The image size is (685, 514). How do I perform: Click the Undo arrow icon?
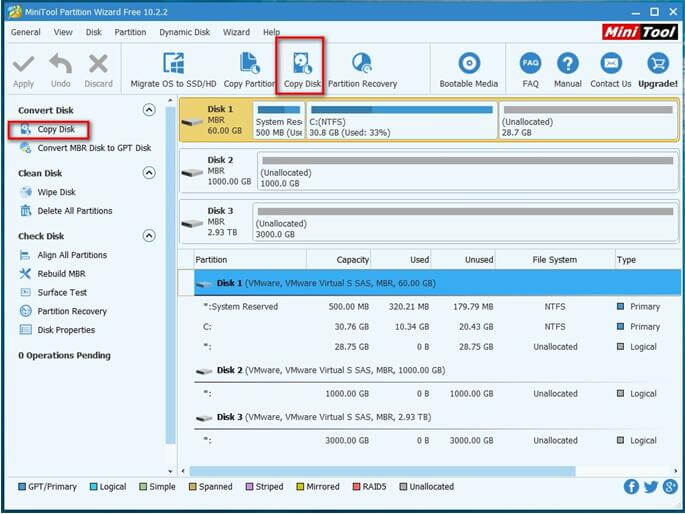pos(61,64)
